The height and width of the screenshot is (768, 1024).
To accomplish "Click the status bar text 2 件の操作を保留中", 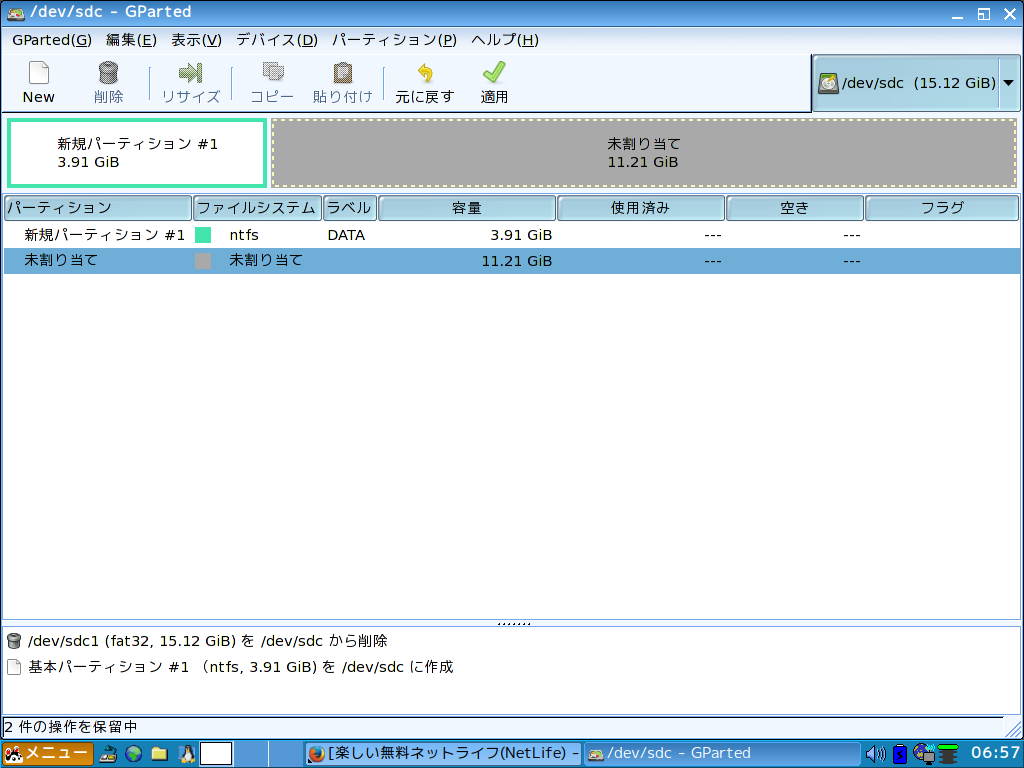I will click(71, 726).
